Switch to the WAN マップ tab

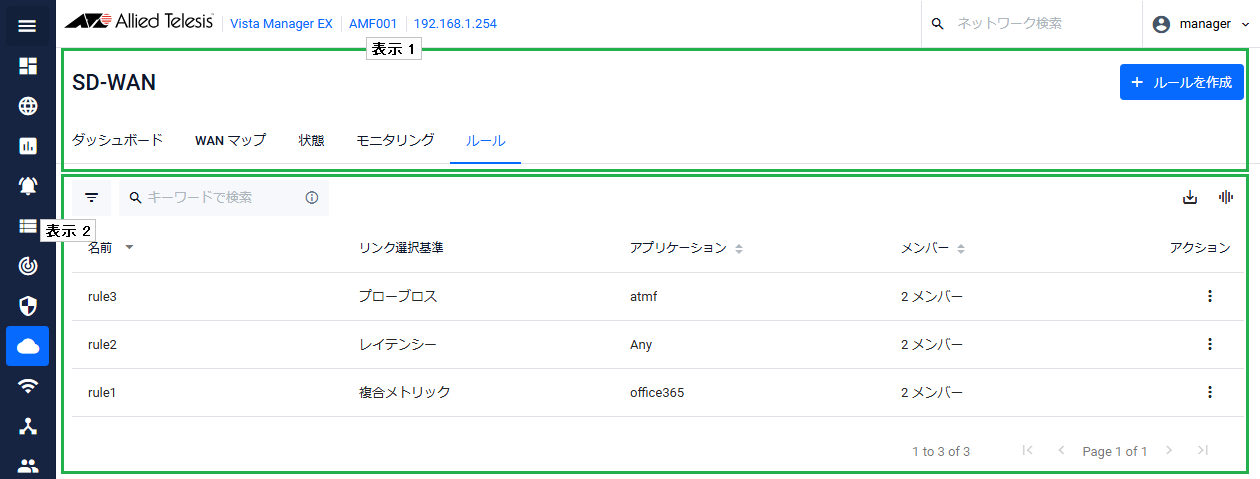point(230,140)
